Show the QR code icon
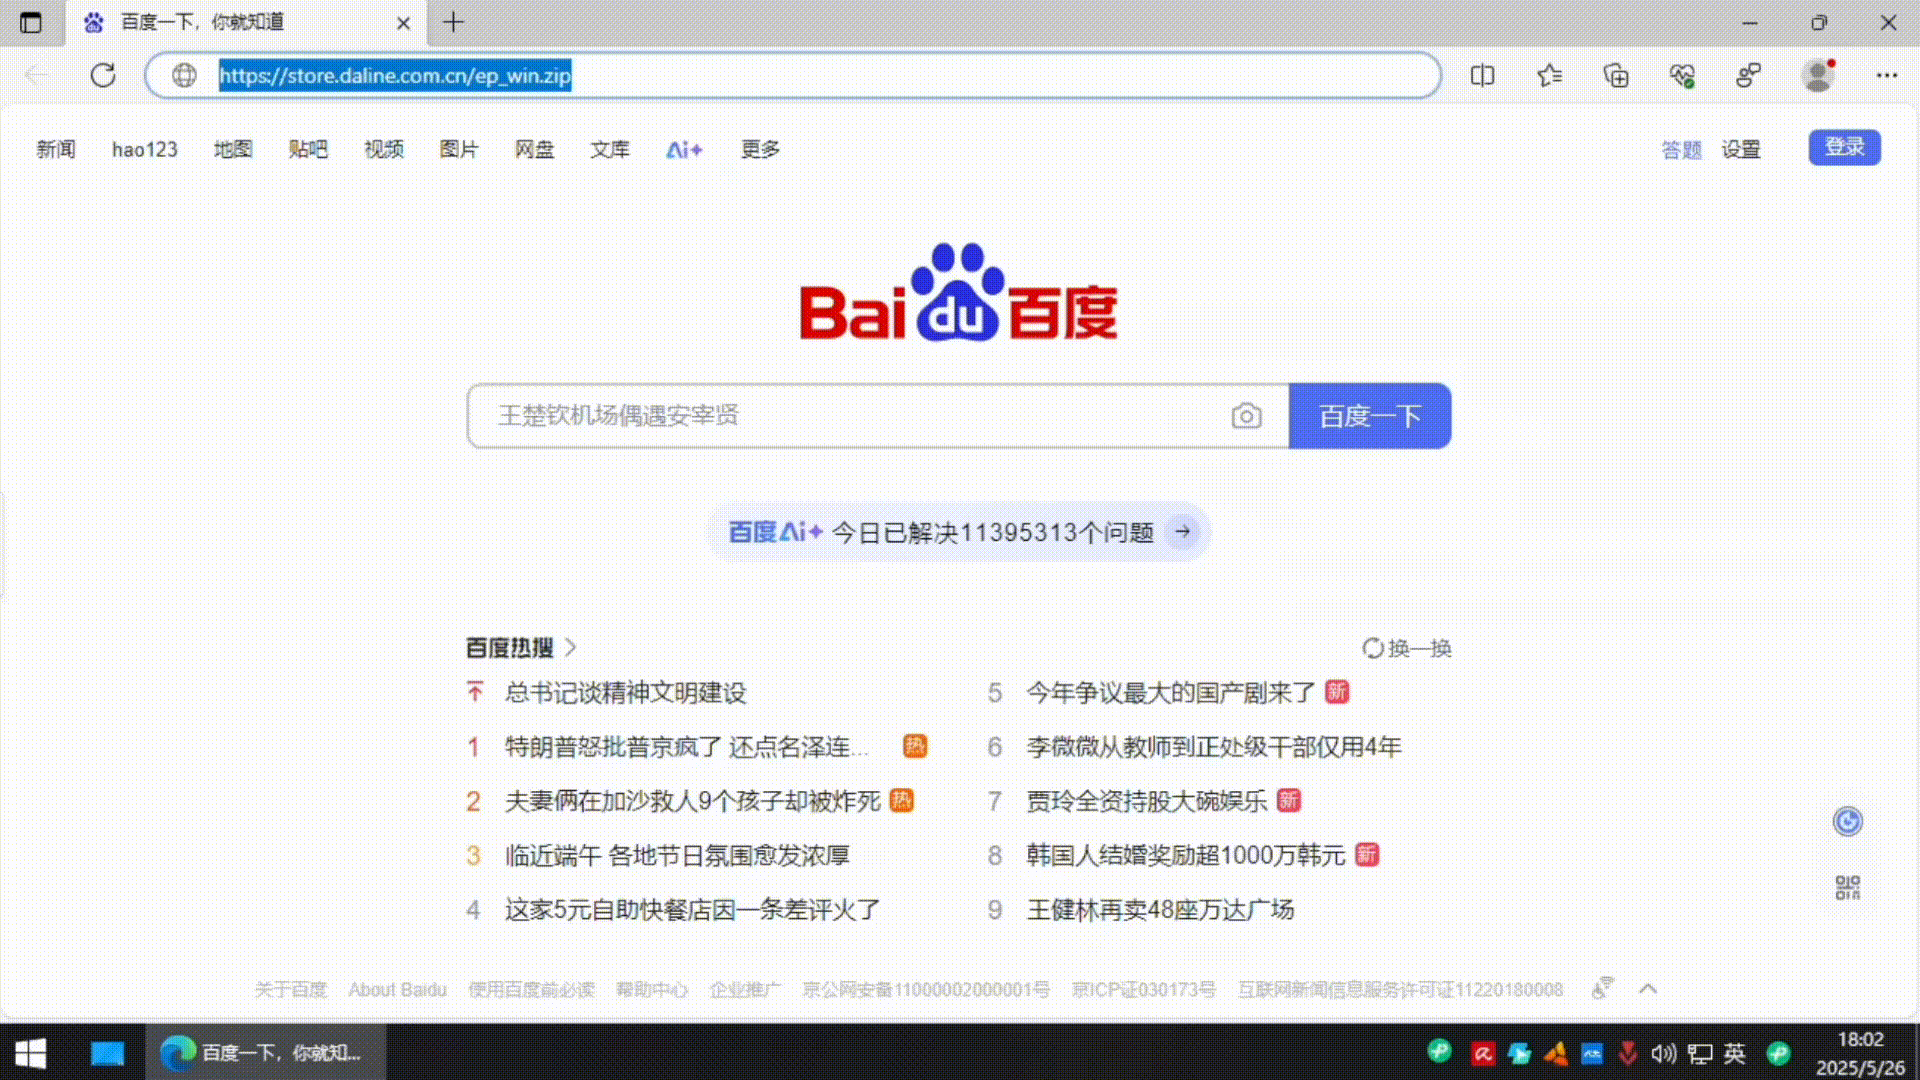1920x1080 pixels. coord(1847,887)
